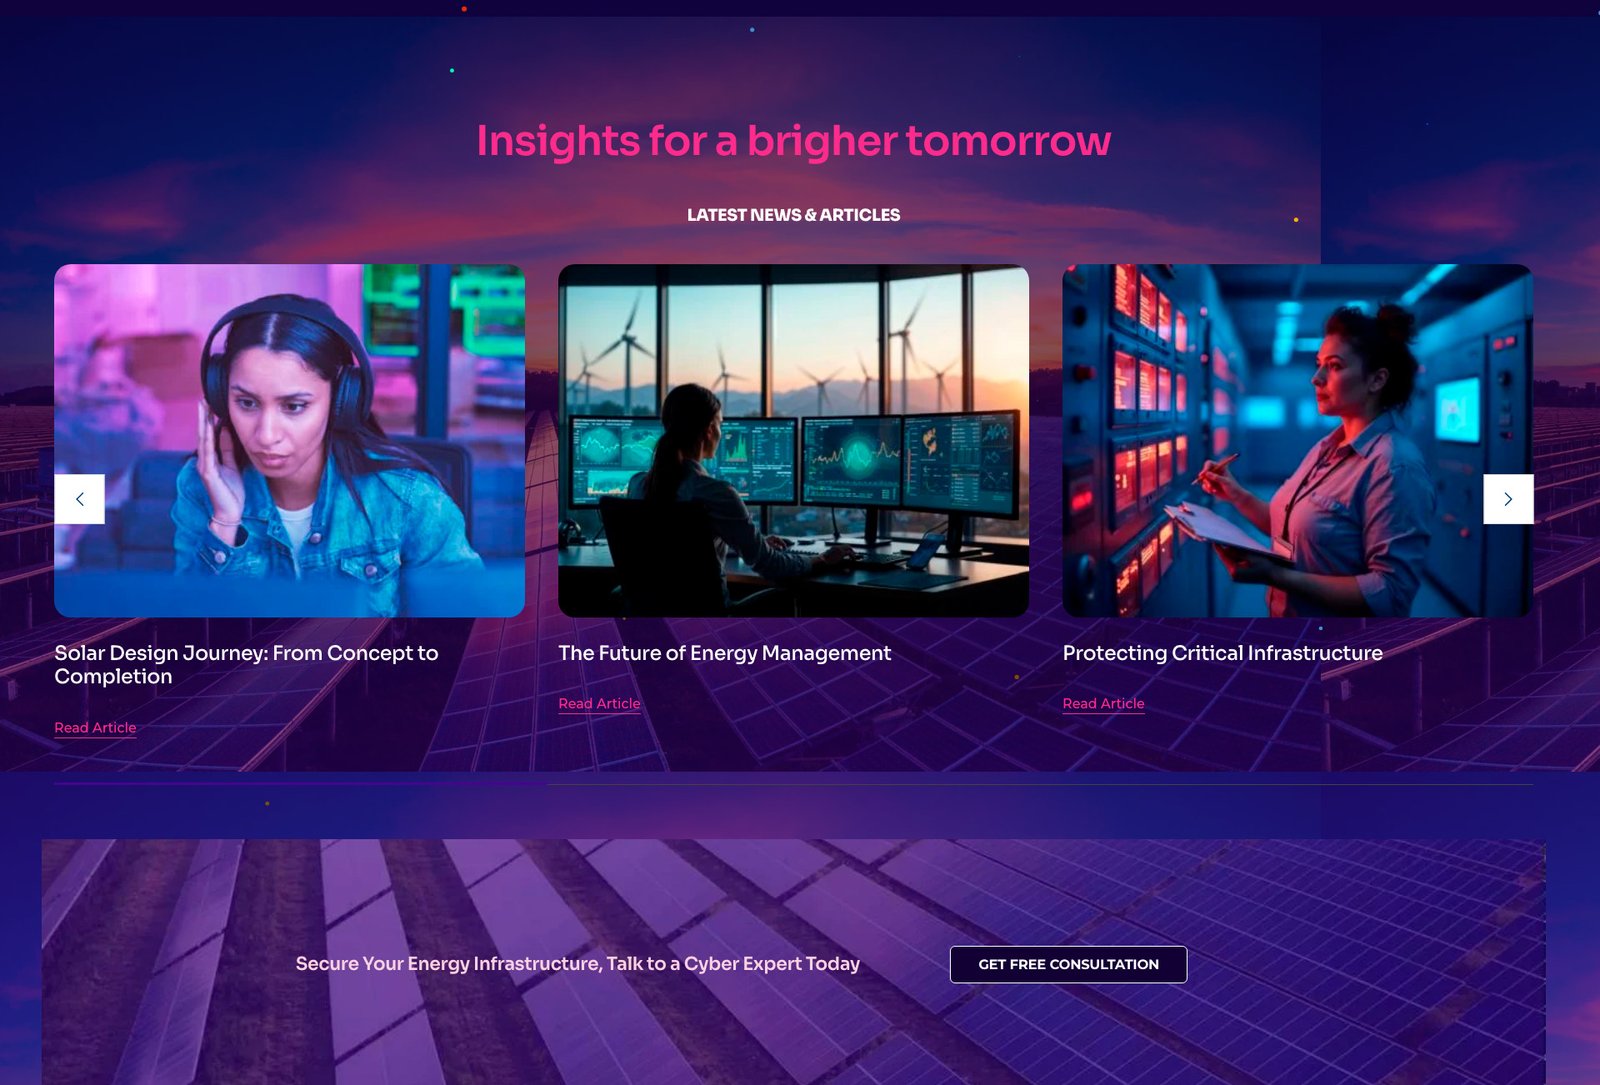The image size is (1600, 1085).
Task: Follow Read Article under Future of Energy Management
Action: (x=599, y=704)
